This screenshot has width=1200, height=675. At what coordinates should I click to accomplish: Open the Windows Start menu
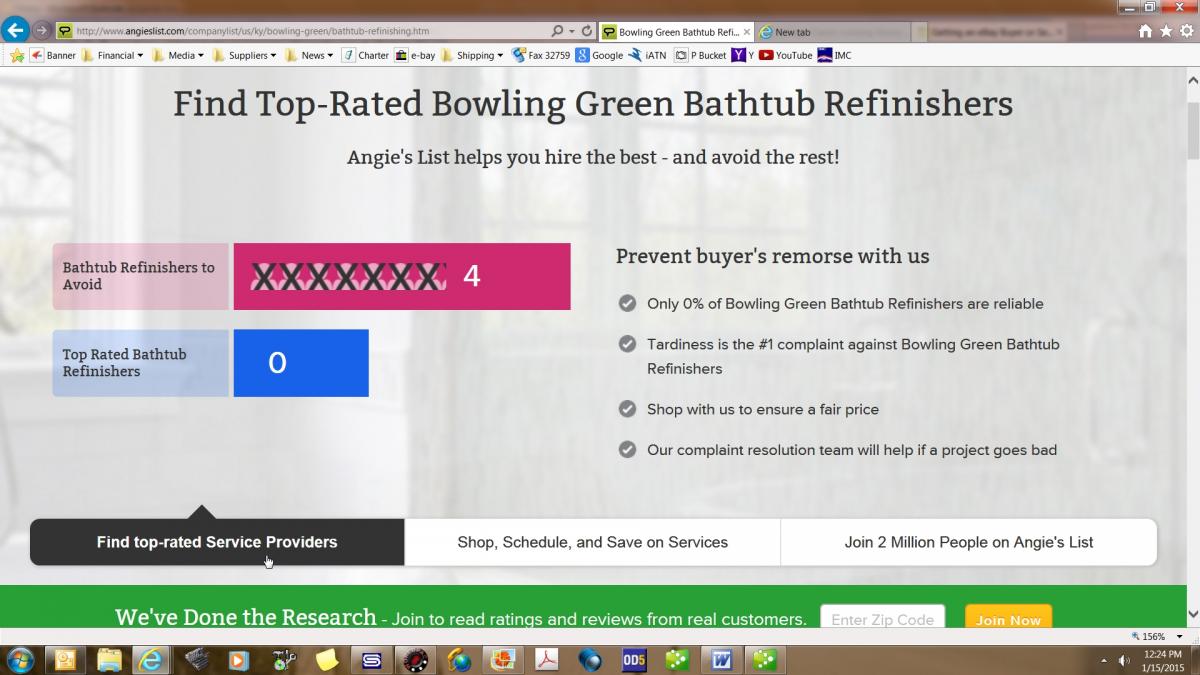point(20,659)
